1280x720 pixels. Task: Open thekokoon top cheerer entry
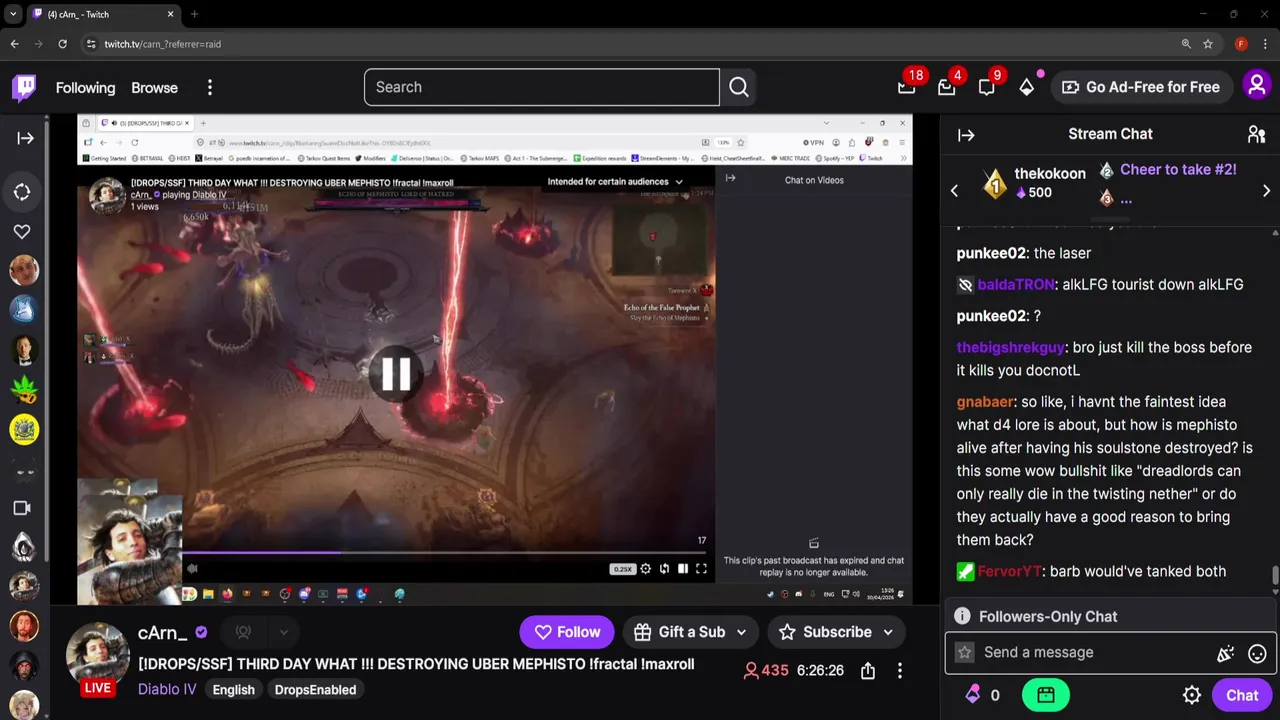coord(1036,183)
